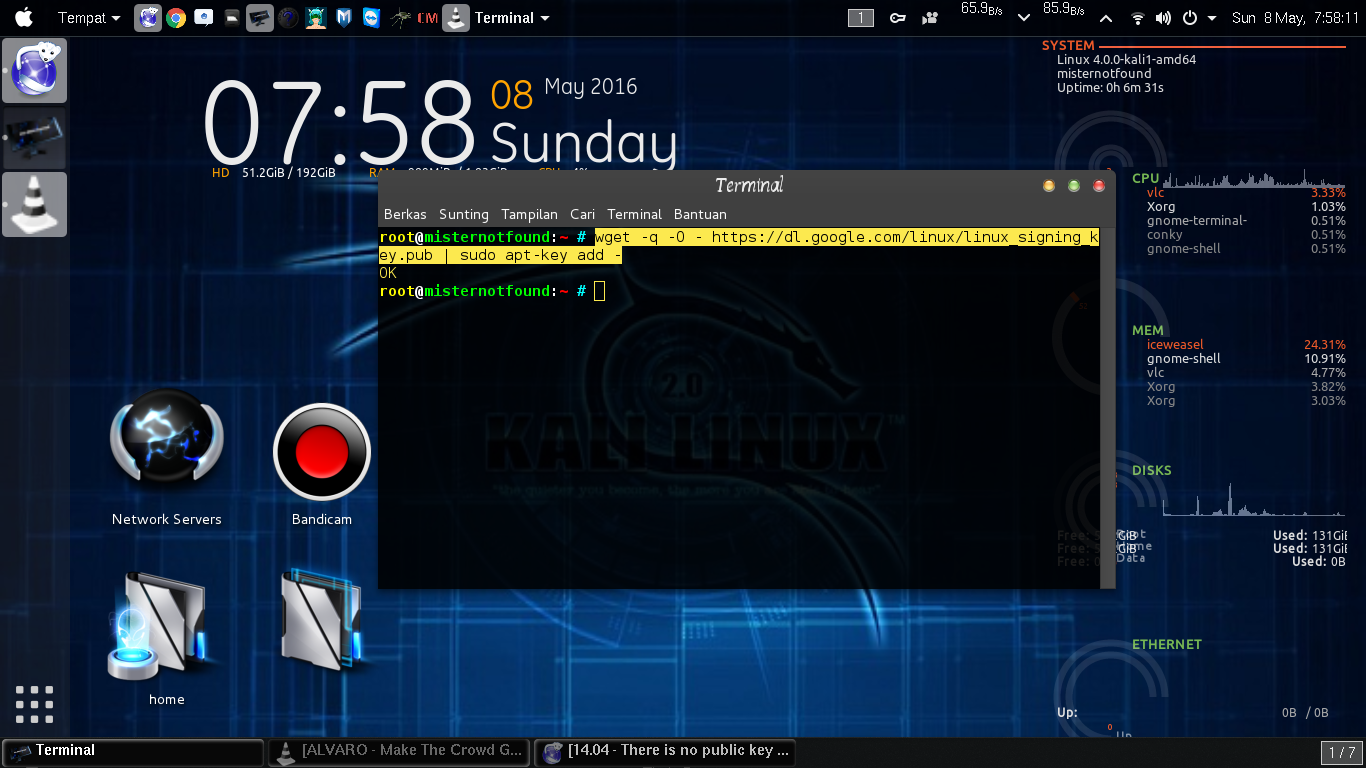The width and height of the screenshot is (1366, 768).
Task: Open the Bantuan menu in Terminal
Action: click(x=700, y=214)
